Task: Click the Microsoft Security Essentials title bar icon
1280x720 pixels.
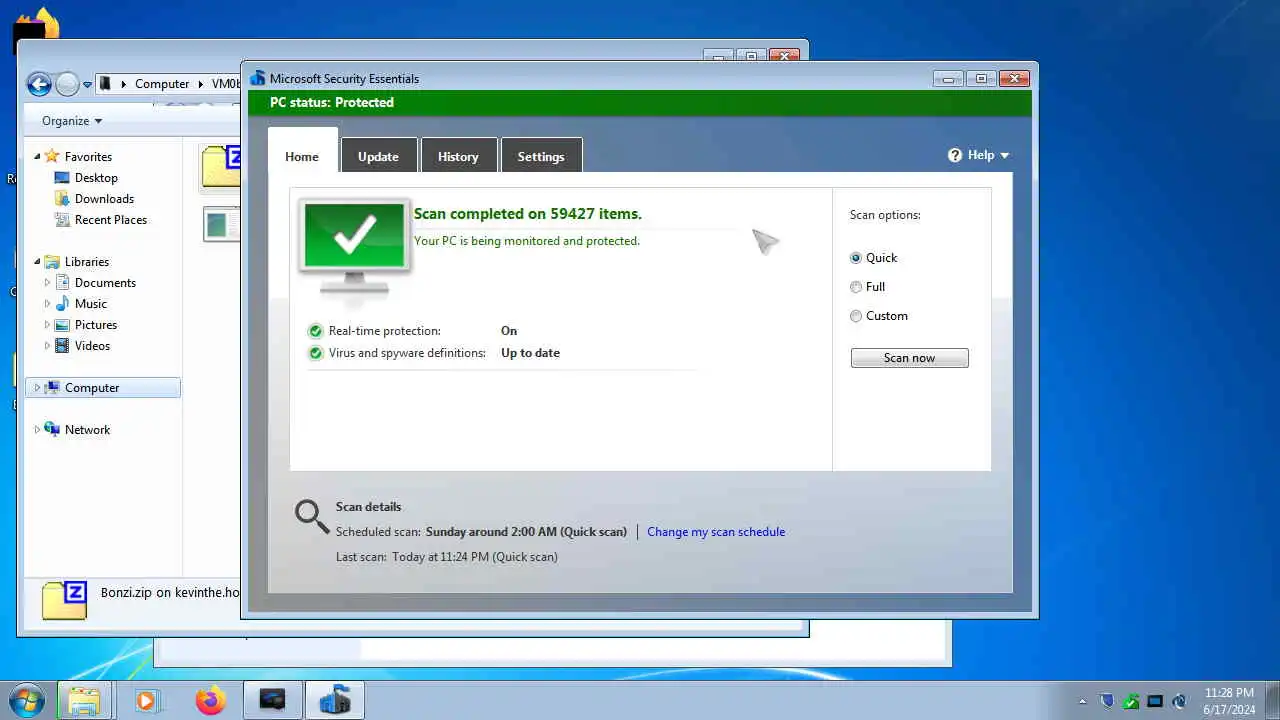Action: click(258, 78)
